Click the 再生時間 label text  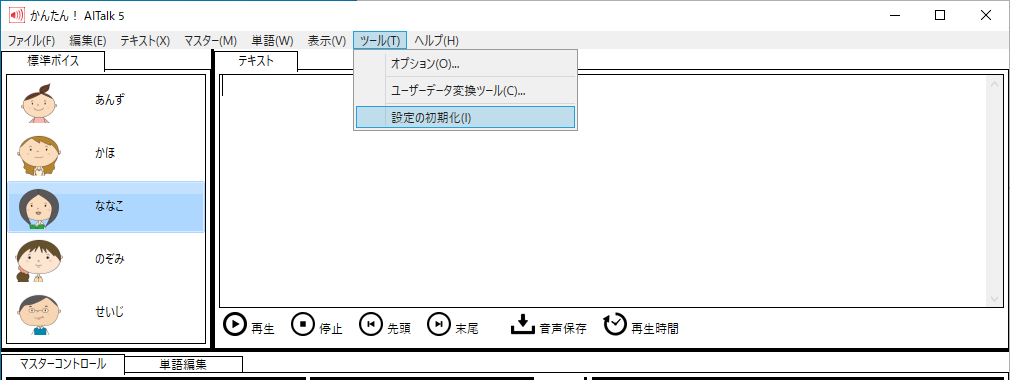click(x=655, y=329)
